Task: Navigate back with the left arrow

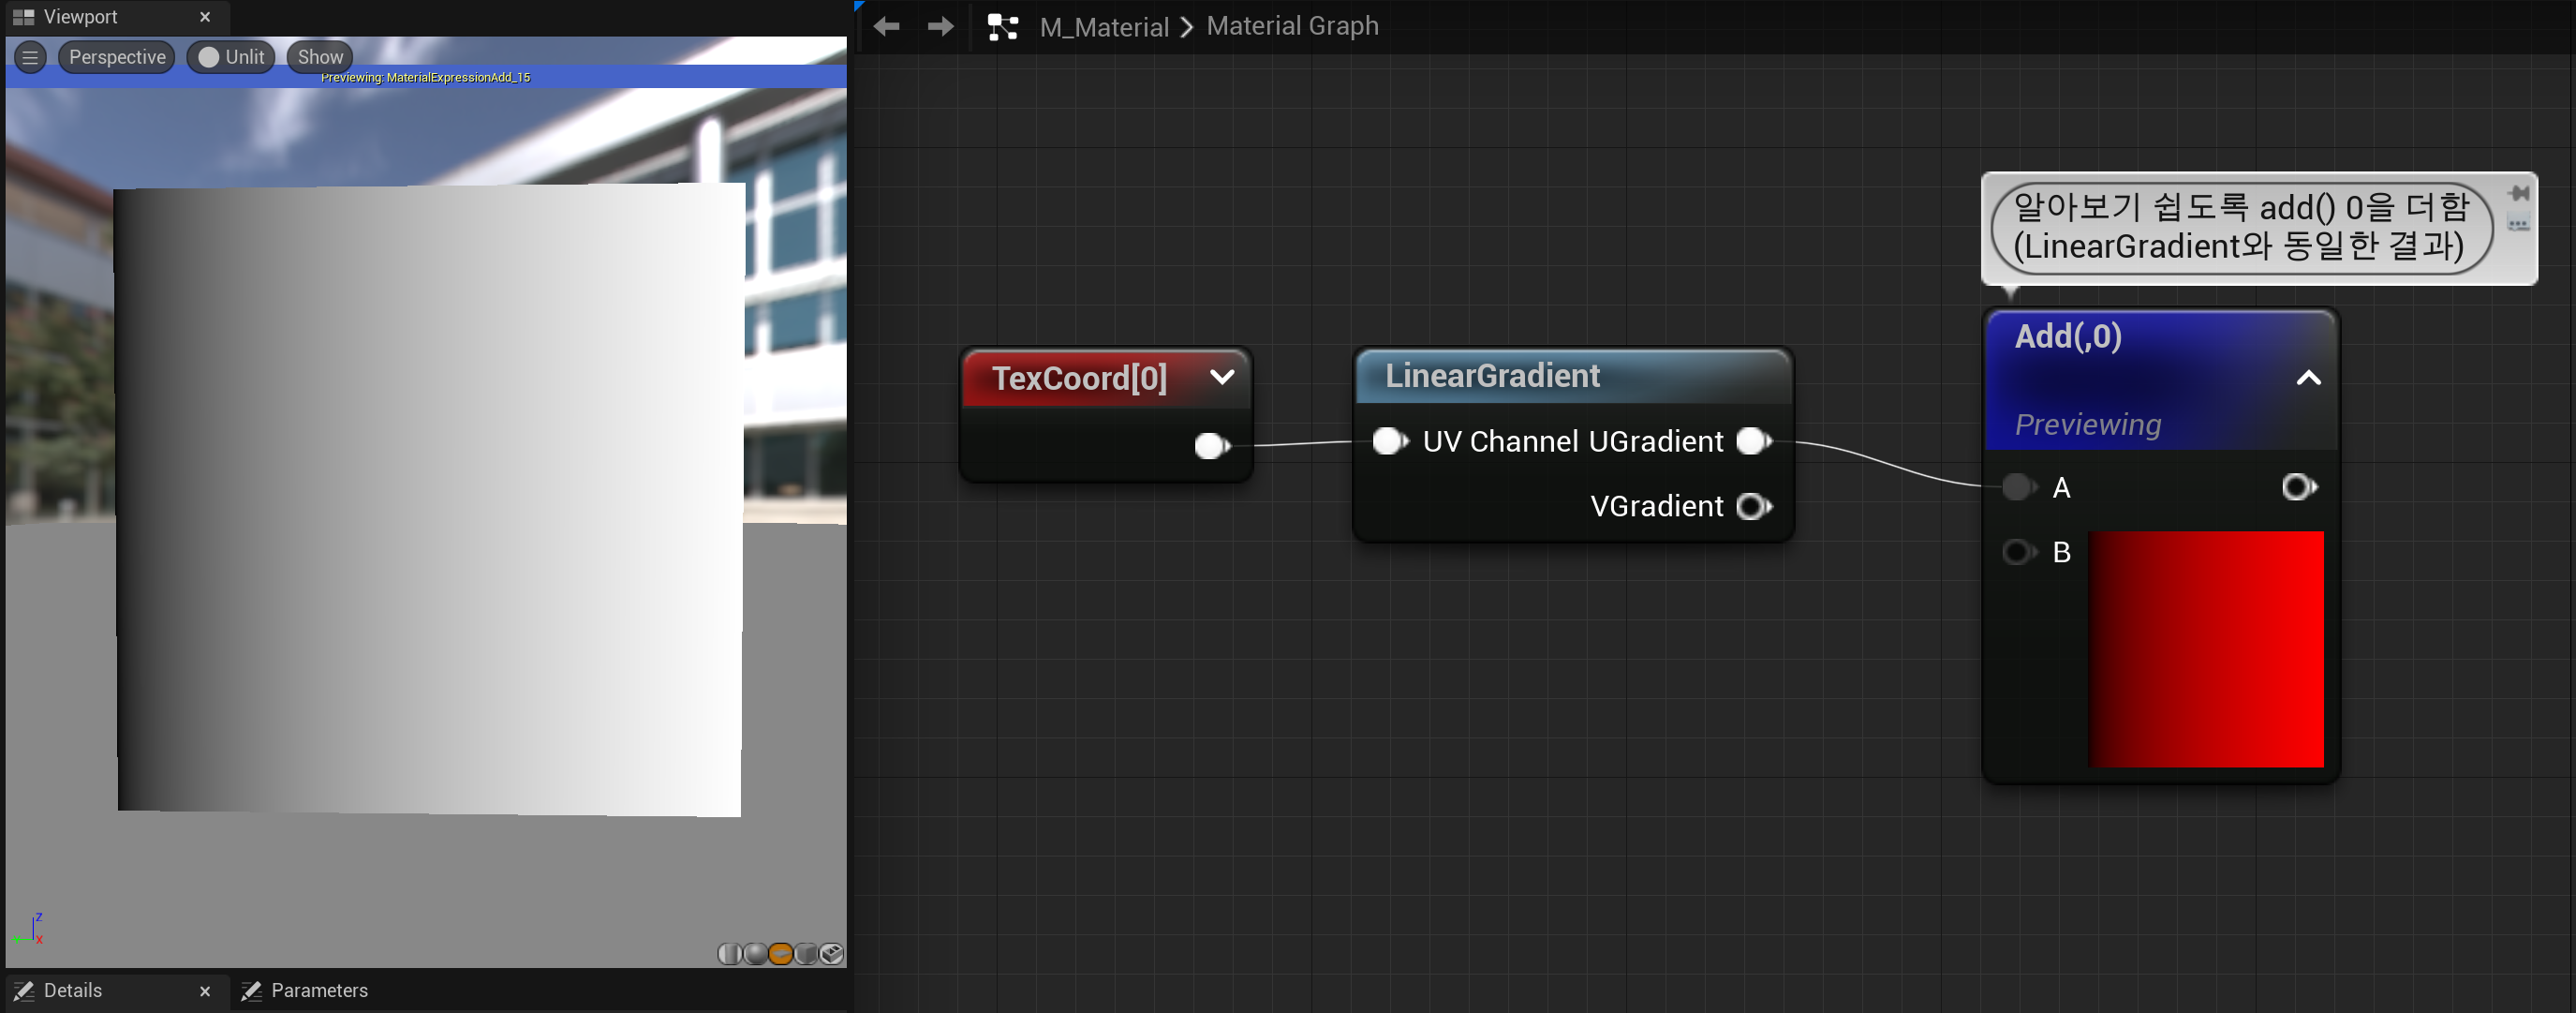Action: point(886,26)
